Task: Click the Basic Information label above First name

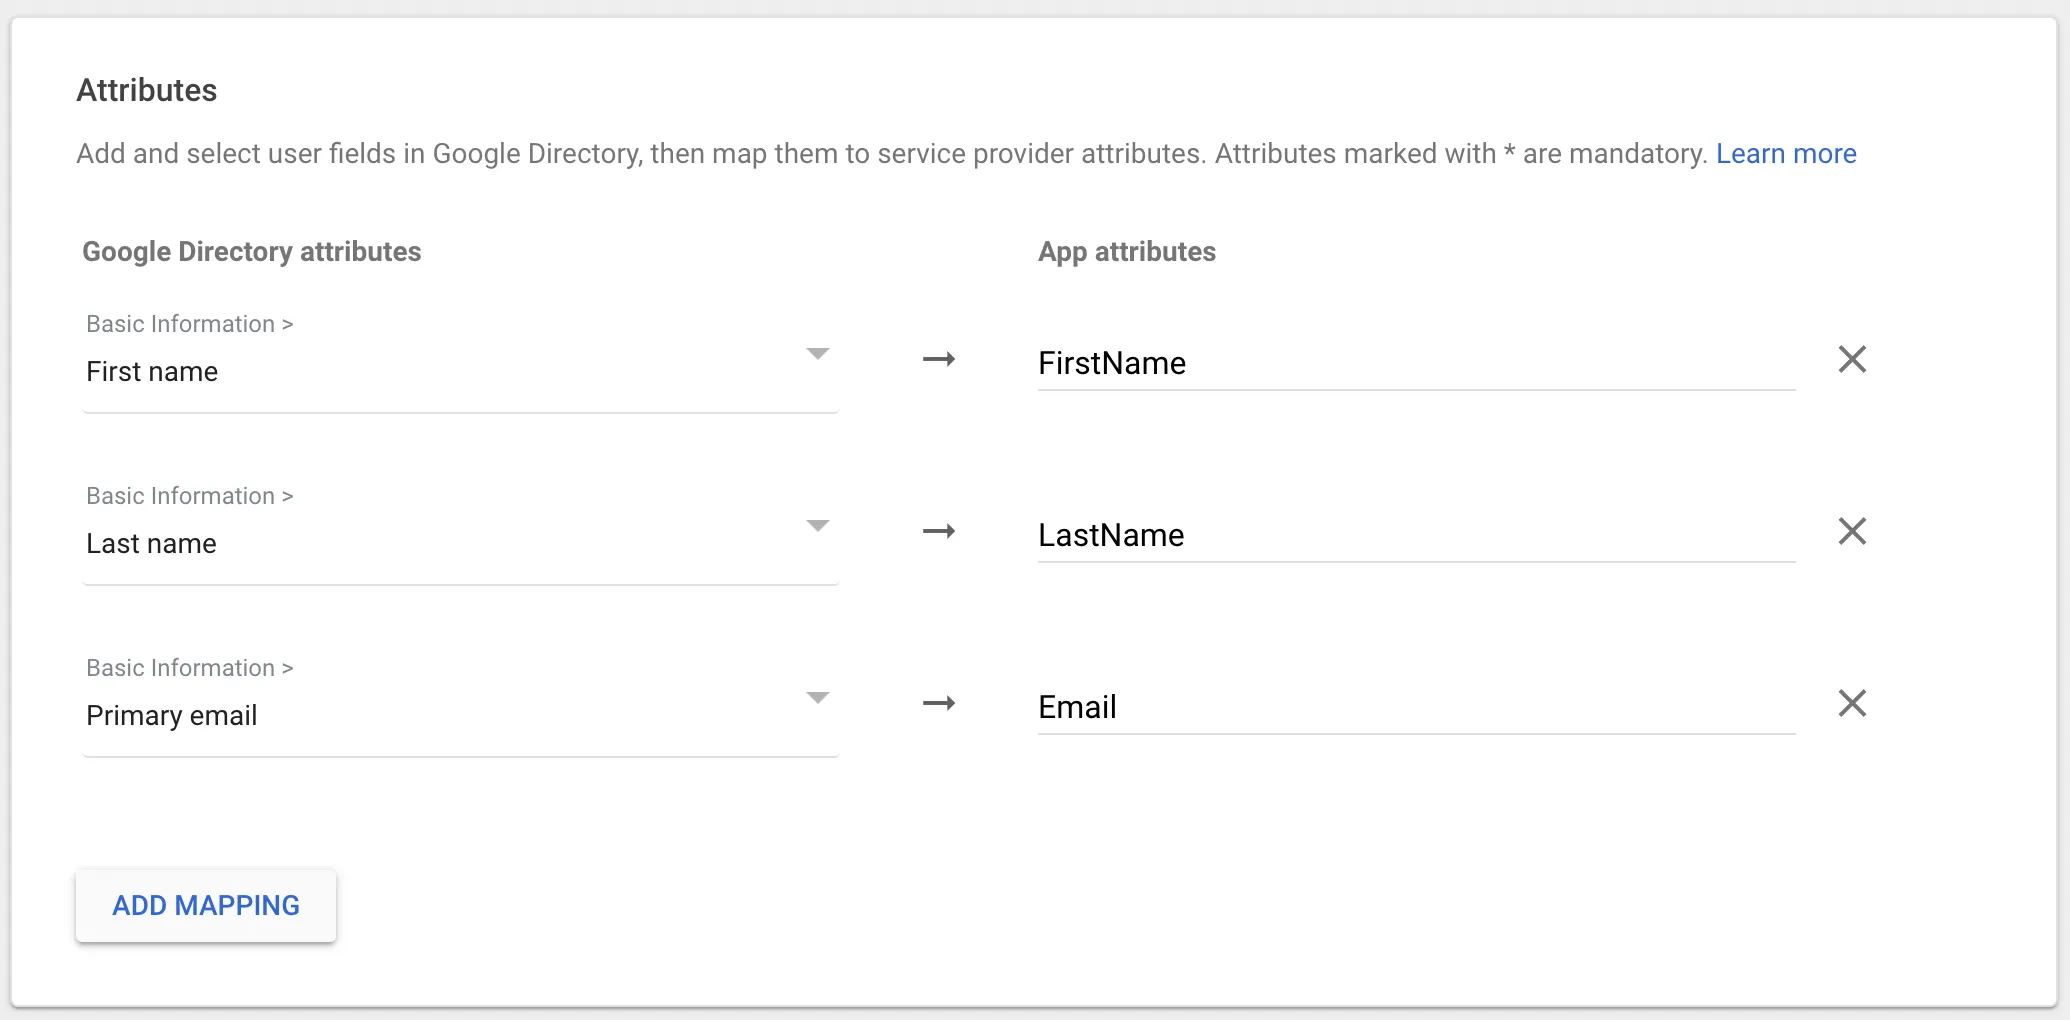Action: 190,324
